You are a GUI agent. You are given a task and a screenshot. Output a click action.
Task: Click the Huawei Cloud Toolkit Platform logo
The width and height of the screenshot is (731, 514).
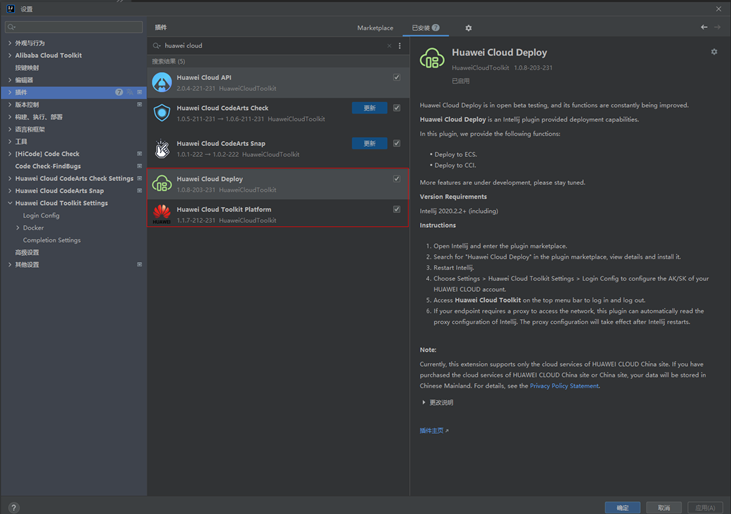click(162, 214)
